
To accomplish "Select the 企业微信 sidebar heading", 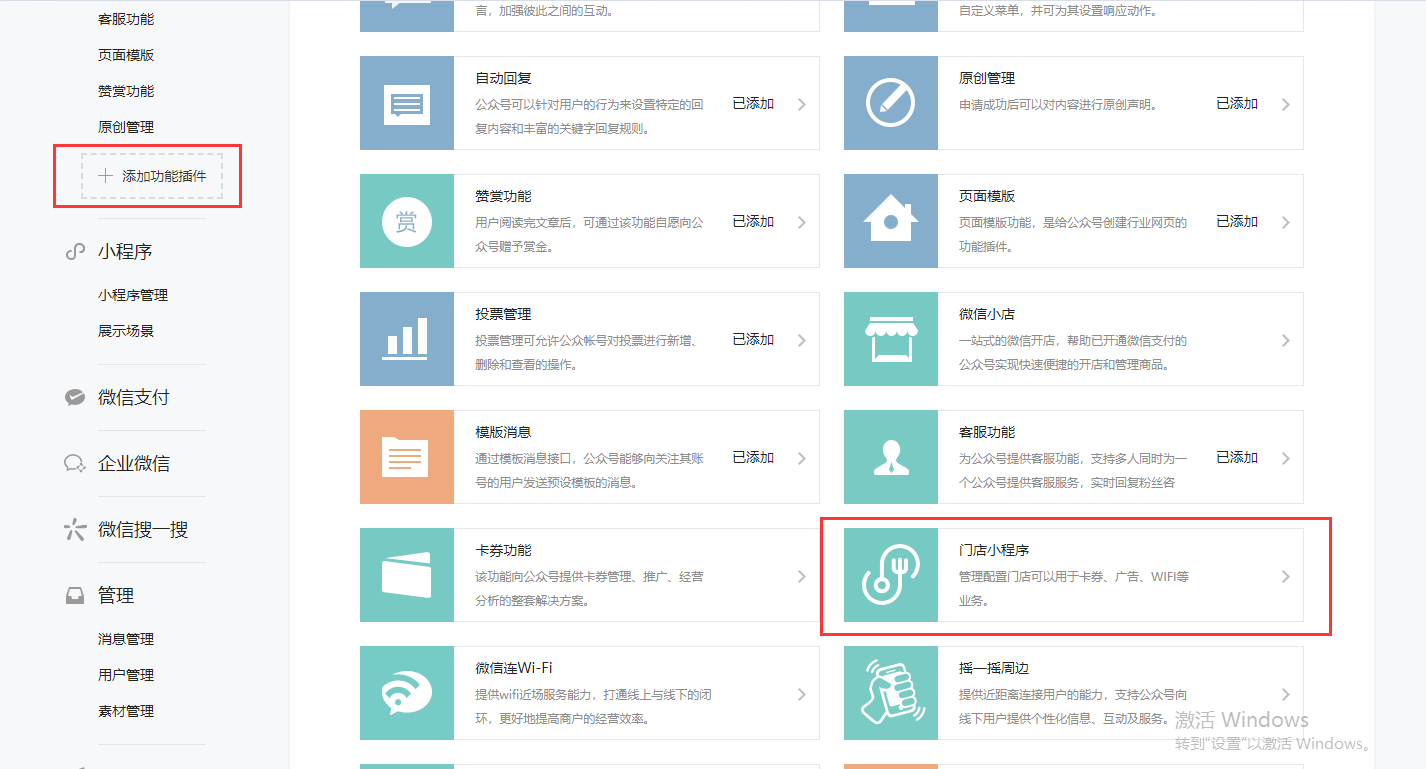I will coord(134,464).
